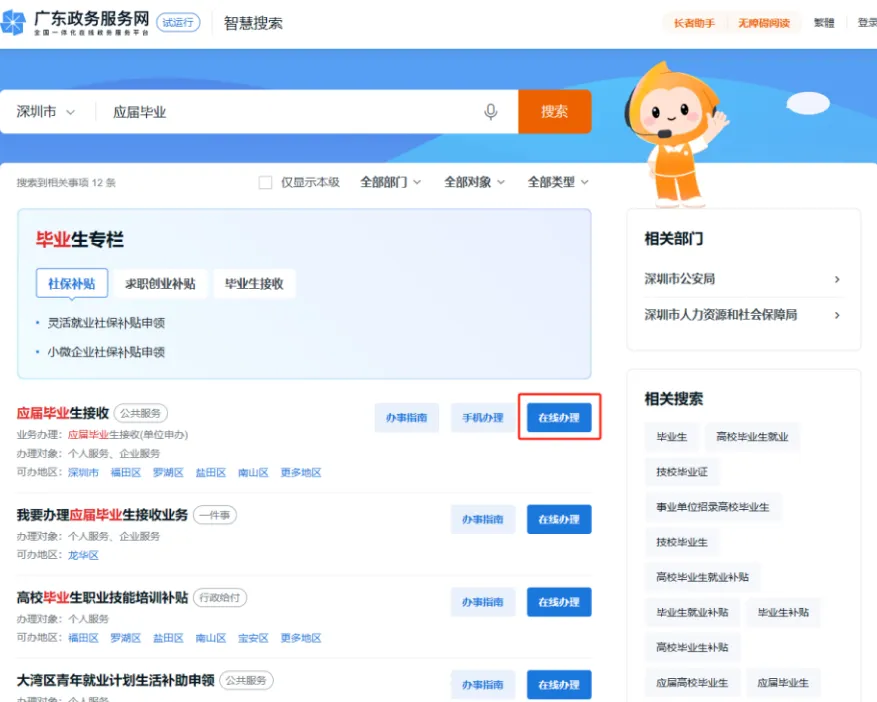Click the 试运行 trial badge
This screenshot has width=877, height=702.
point(178,23)
